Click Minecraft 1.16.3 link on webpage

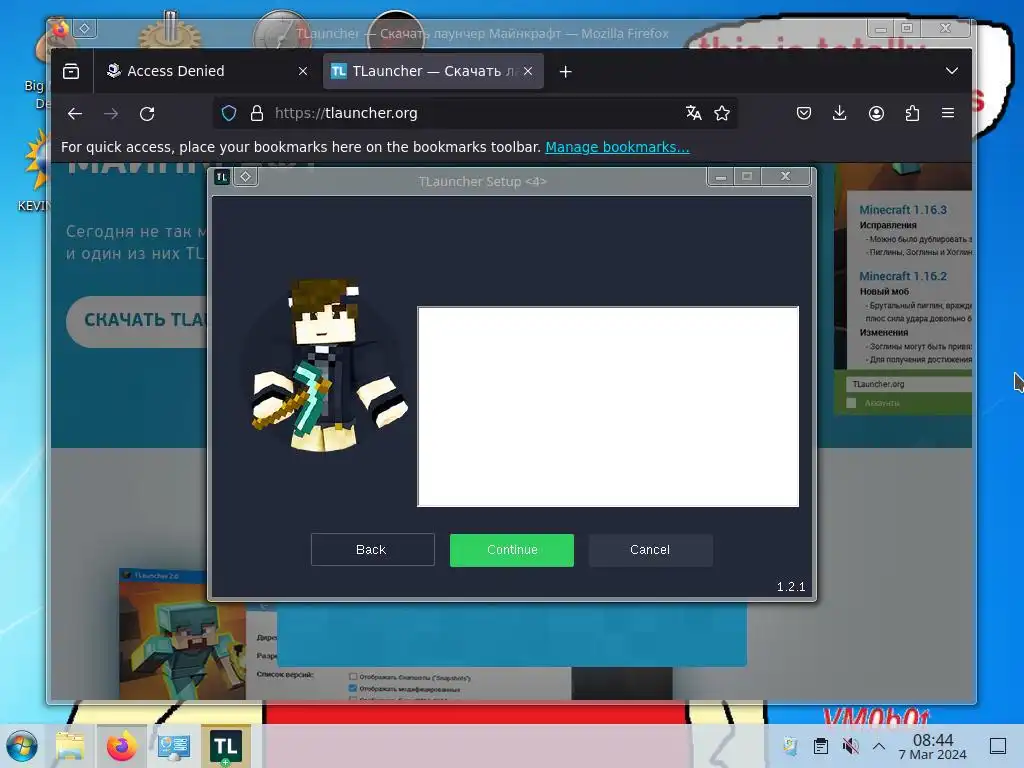tap(903, 210)
